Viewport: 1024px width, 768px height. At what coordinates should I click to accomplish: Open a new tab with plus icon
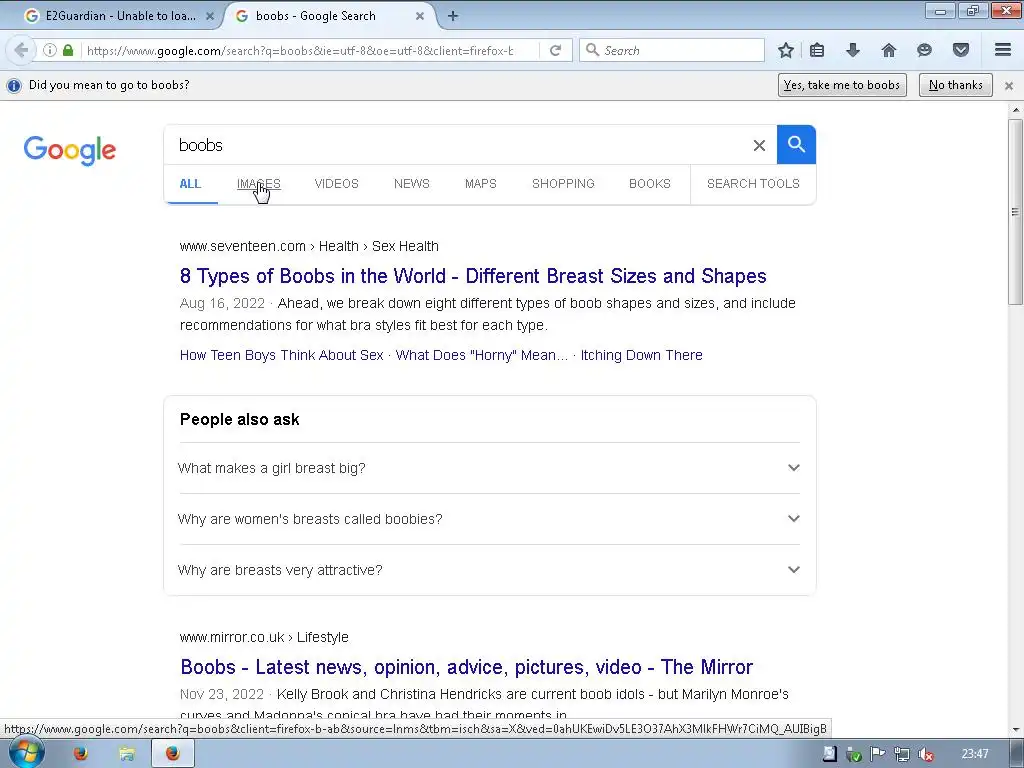pyautogui.click(x=453, y=16)
